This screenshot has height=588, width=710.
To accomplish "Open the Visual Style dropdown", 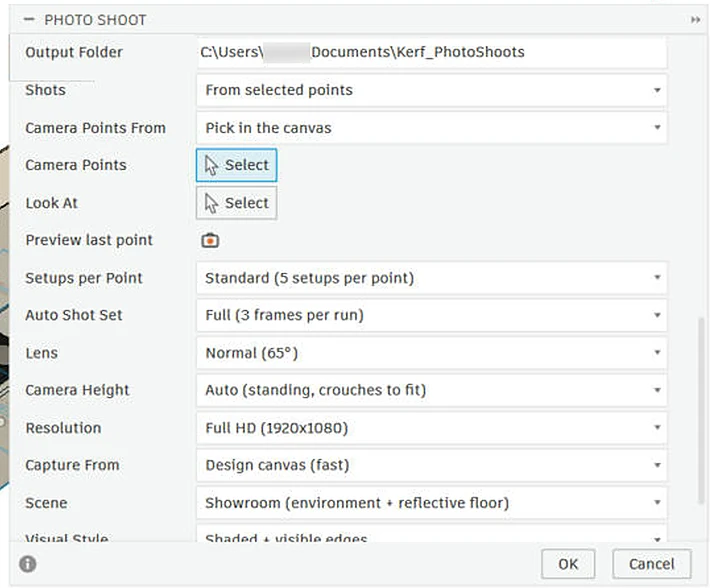I will tap(432, 534).
